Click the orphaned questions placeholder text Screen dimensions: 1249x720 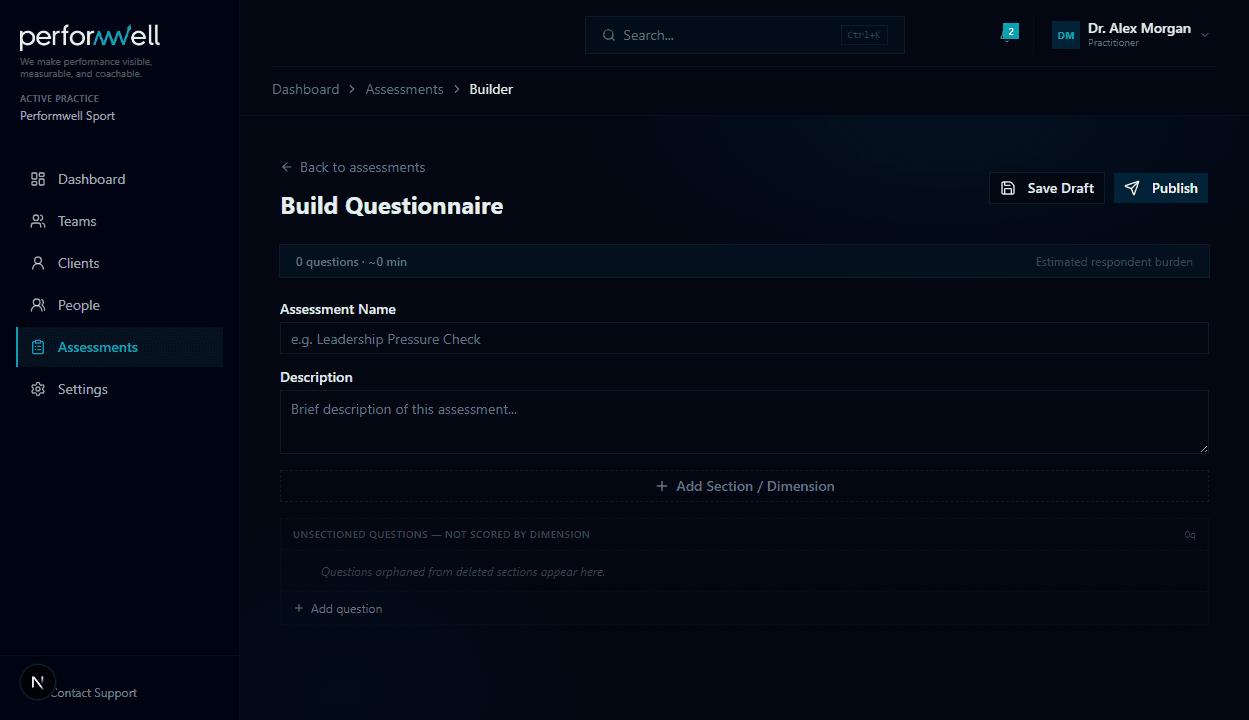click(463, 572)
